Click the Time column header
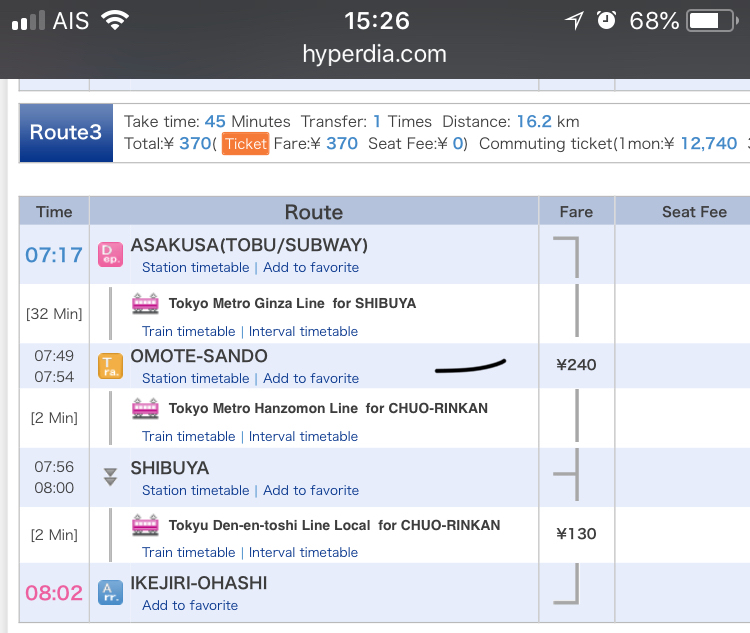This screenshot has width=750, height=633. tap(54, 211)
